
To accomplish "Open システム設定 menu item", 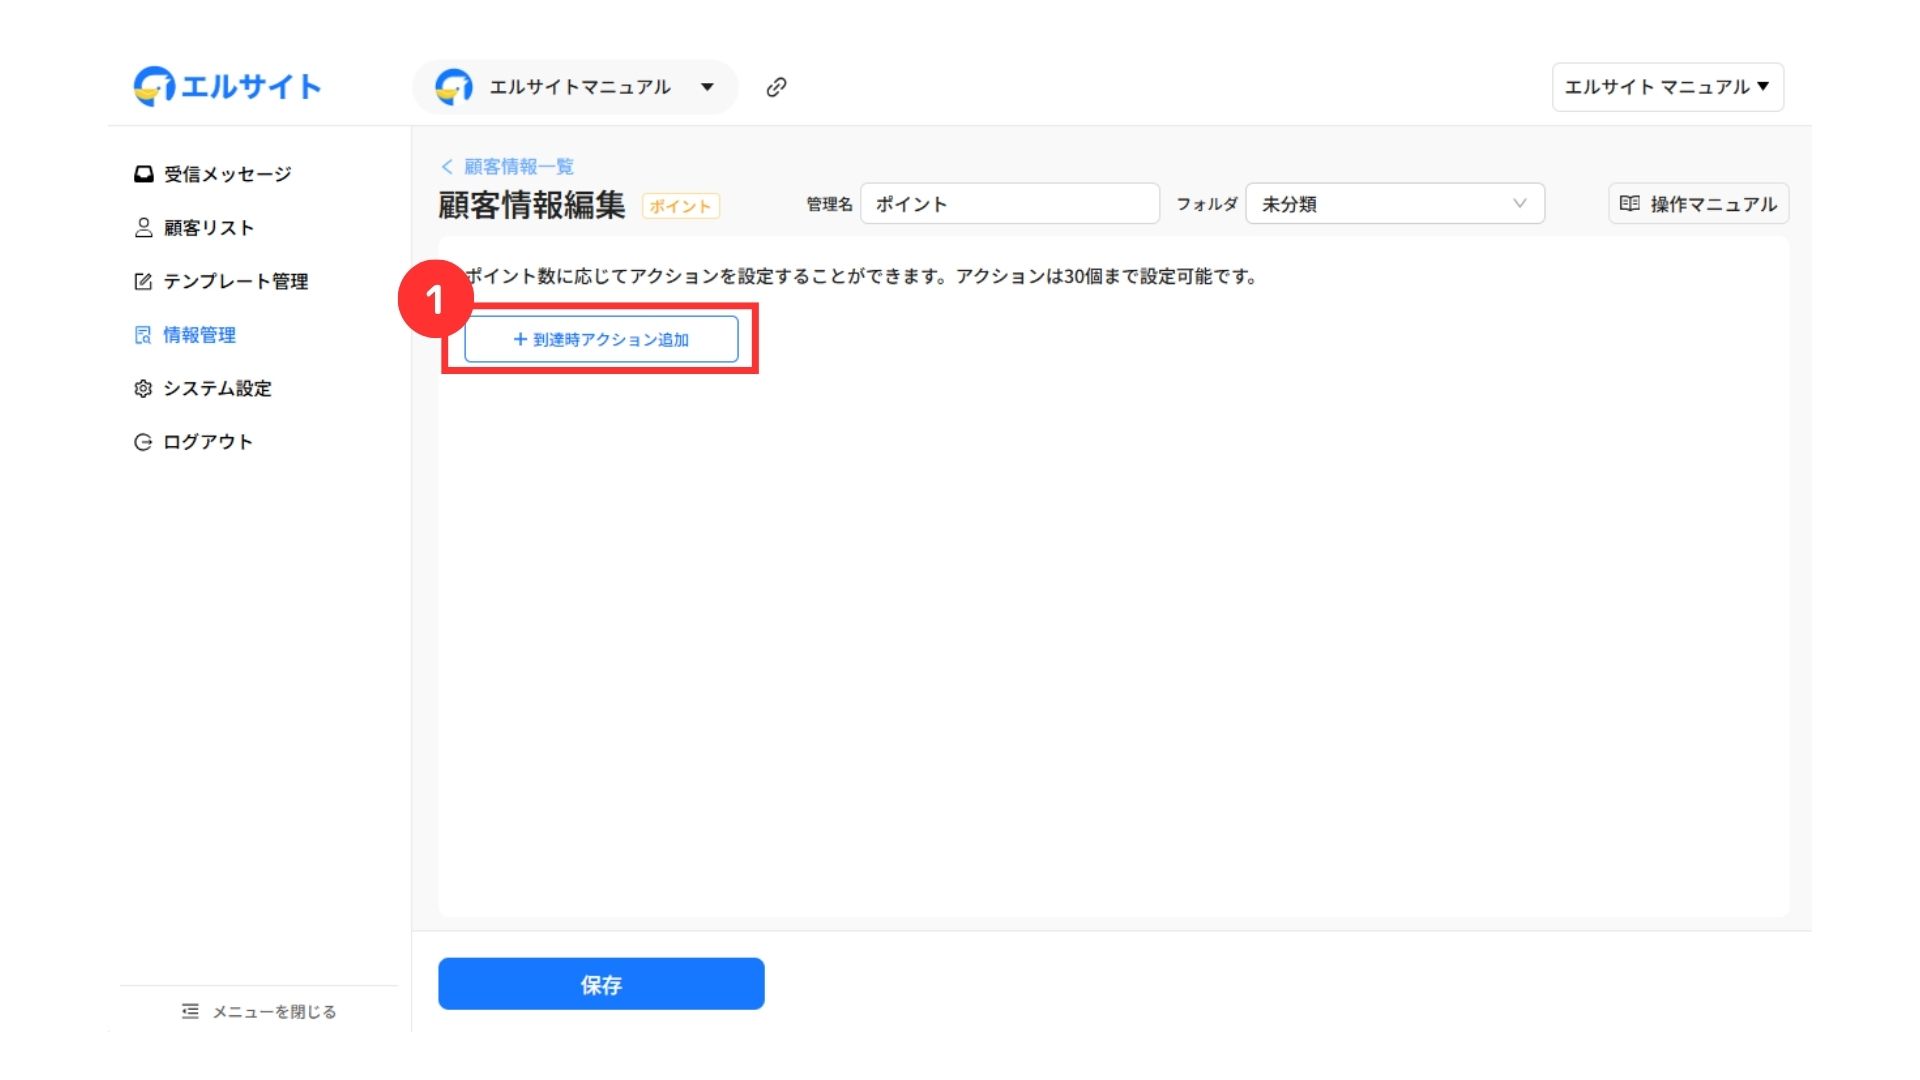I will 217,388.
